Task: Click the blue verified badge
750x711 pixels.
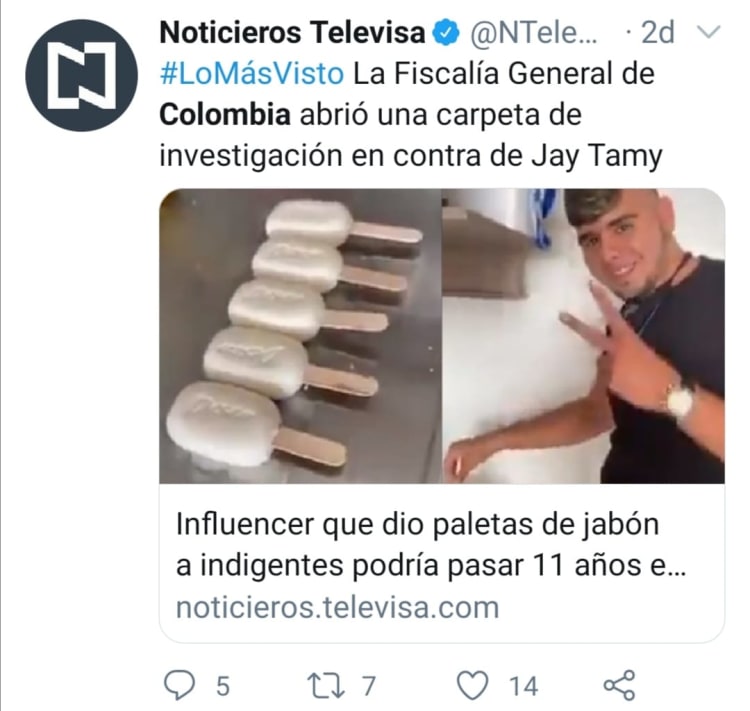Action: [446, 33]
